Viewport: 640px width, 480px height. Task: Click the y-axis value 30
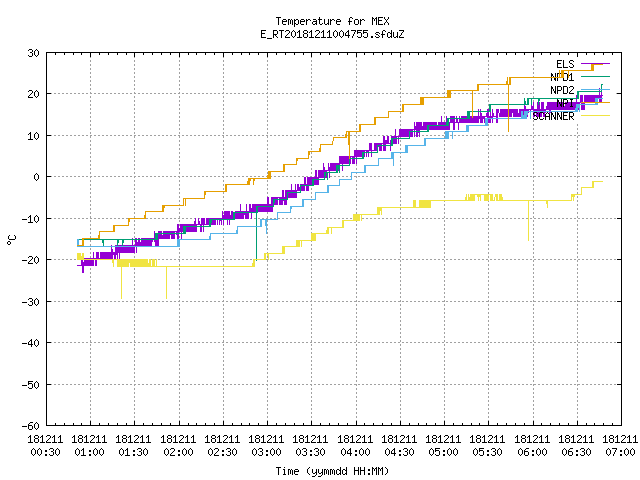(33, 53)
